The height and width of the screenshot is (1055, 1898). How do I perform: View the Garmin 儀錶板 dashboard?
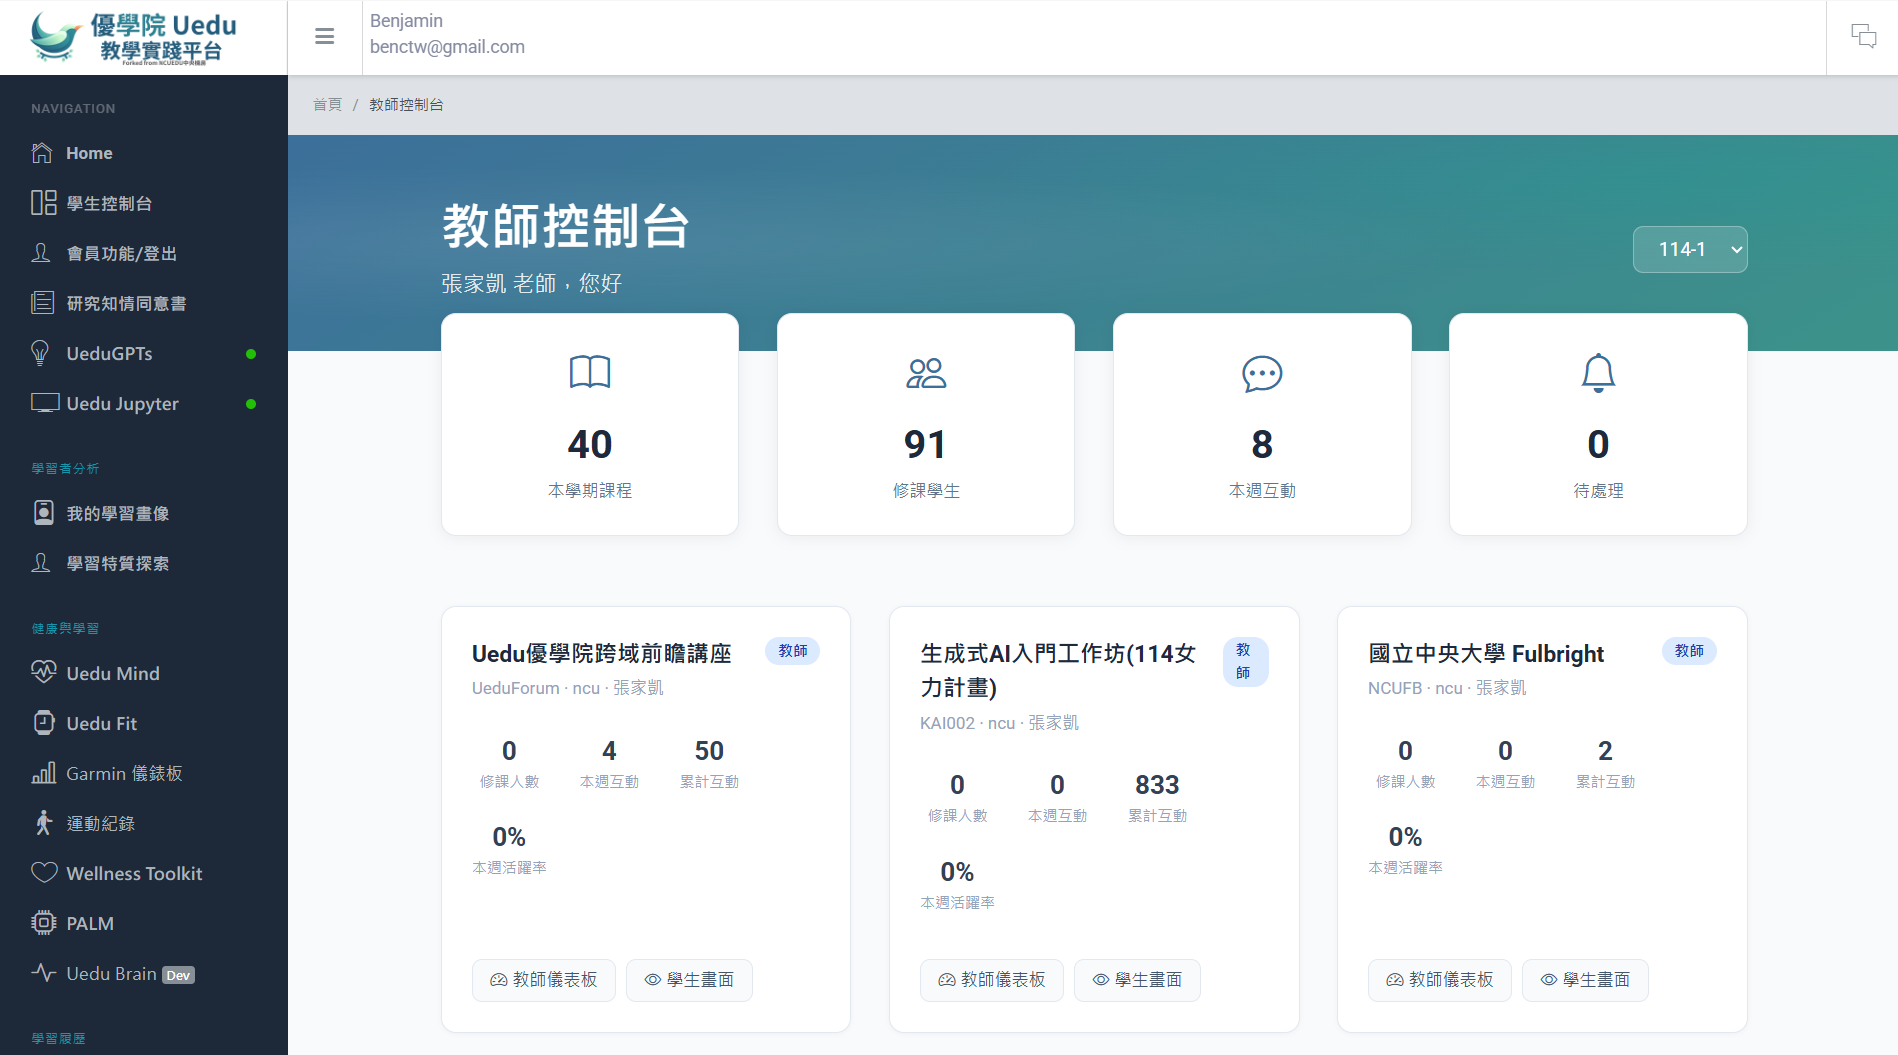point(122,773)
